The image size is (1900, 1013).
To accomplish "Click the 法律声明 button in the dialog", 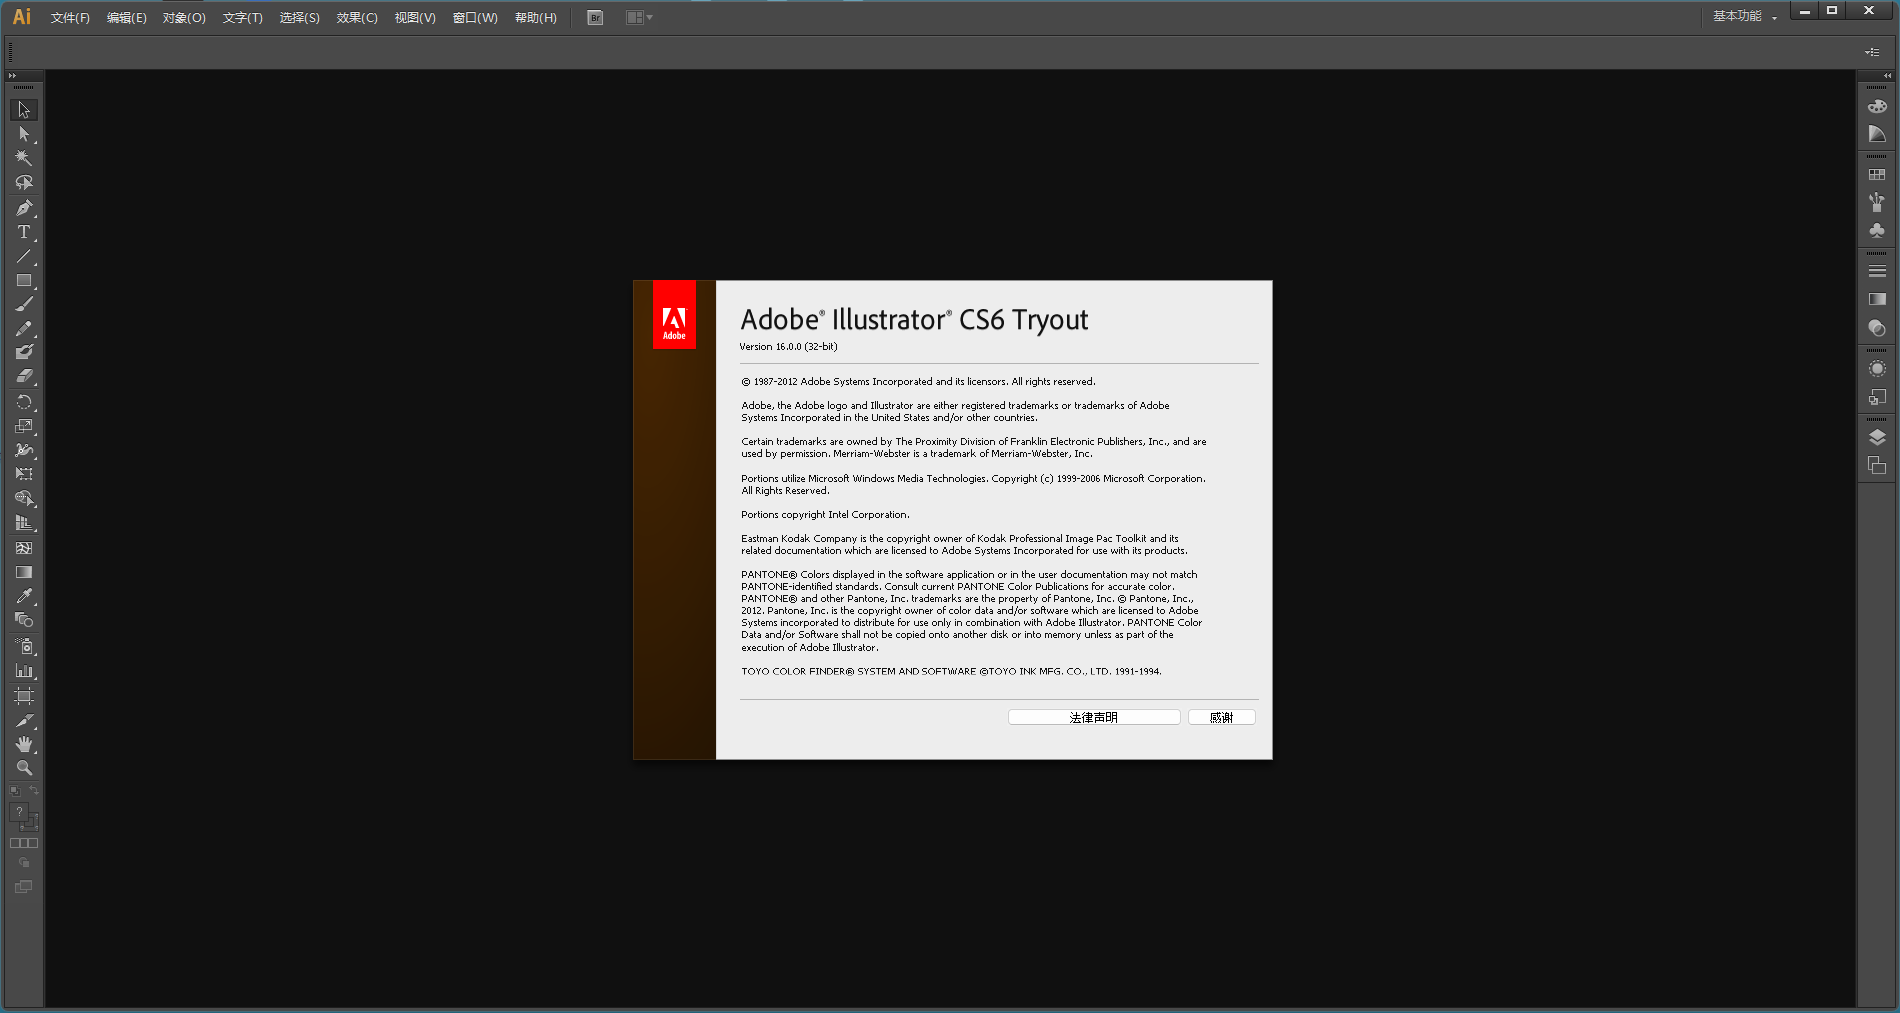I will coord(1094,717).
